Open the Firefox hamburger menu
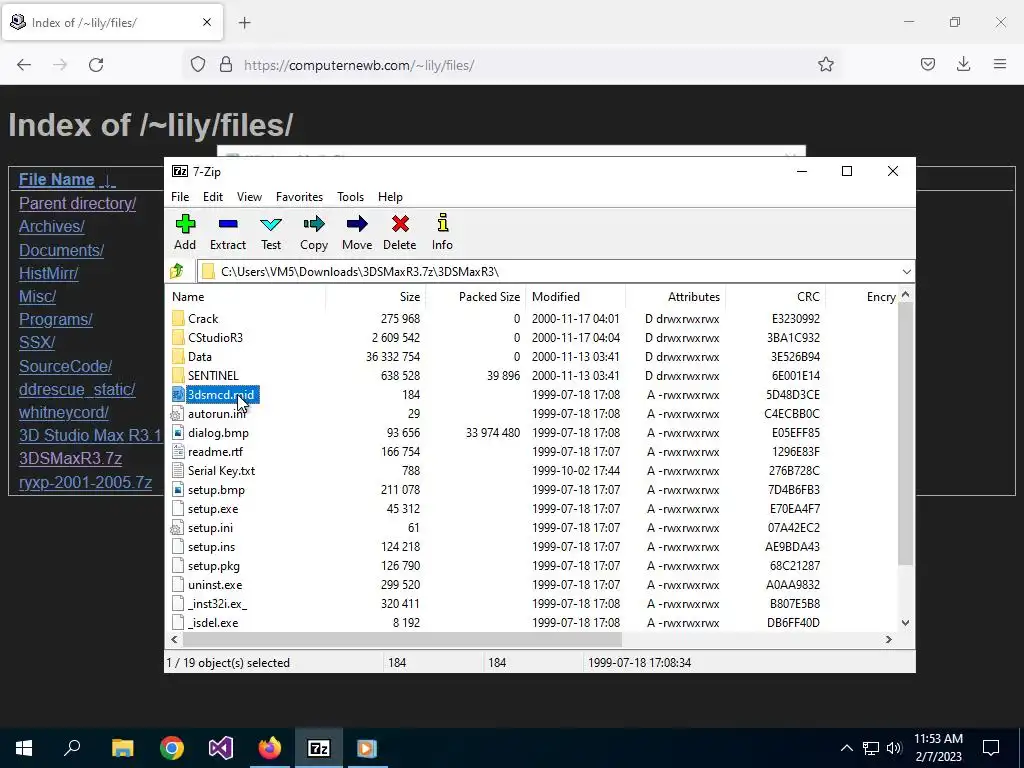The image size is (1024, 768). pos(999,64)
